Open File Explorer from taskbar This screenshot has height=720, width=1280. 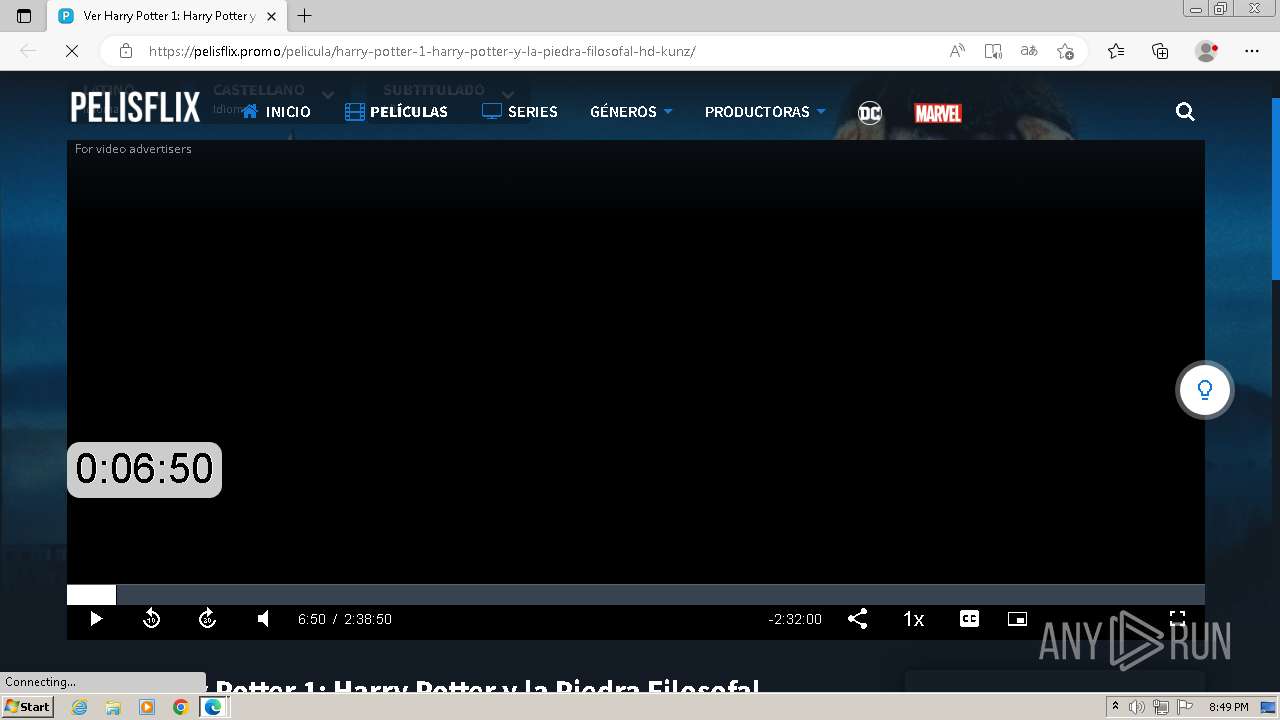coord(113,707)
